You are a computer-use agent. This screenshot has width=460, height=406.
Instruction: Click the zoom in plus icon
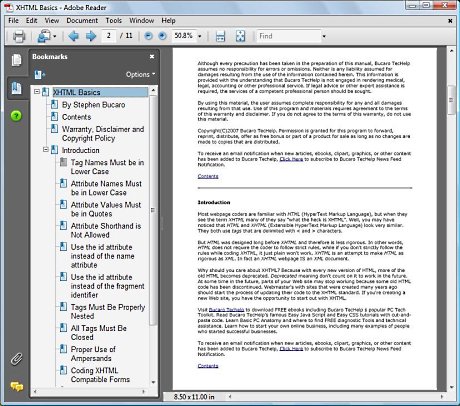[x=162, y=36]
